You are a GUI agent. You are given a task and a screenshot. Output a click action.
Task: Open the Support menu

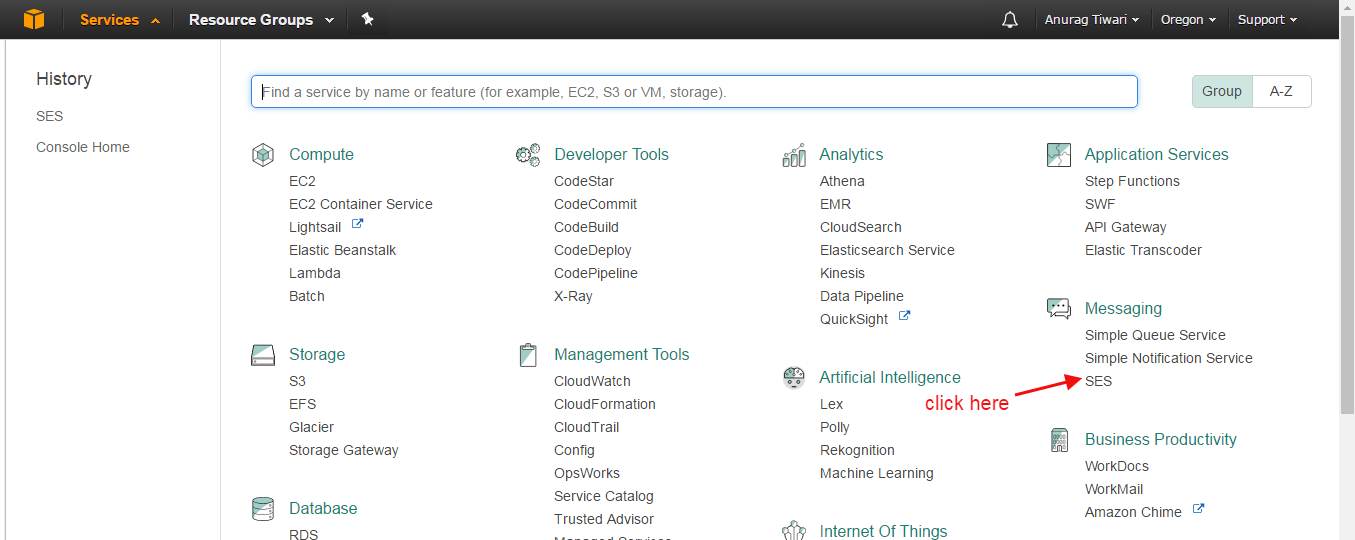coord(1266,20)
